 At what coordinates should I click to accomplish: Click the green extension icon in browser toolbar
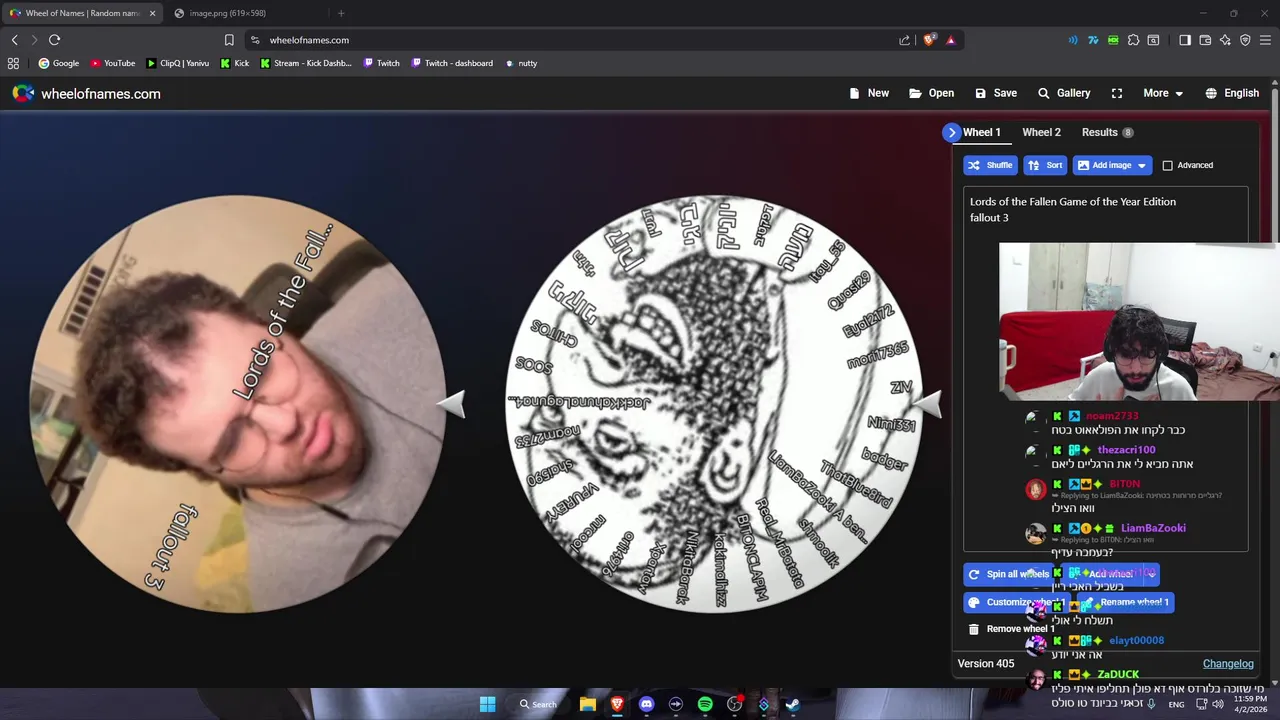tap(1113, 40)
